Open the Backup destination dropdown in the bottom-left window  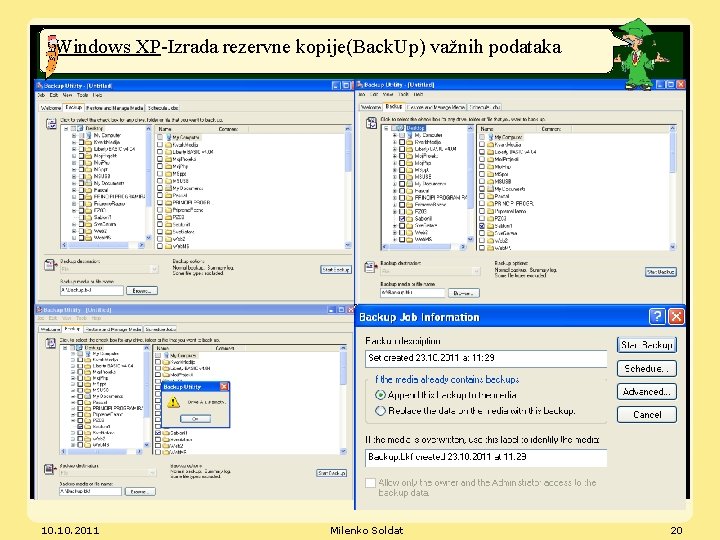(x=151, y=473)
